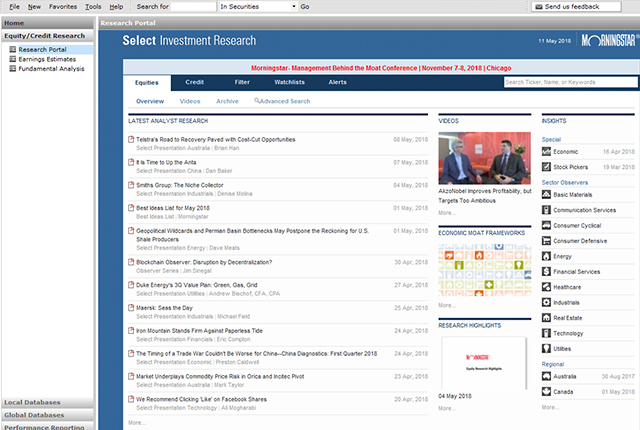Click the Technology sector icon
The height and width of the screenshot is (430, 640).
coord(546,331)
